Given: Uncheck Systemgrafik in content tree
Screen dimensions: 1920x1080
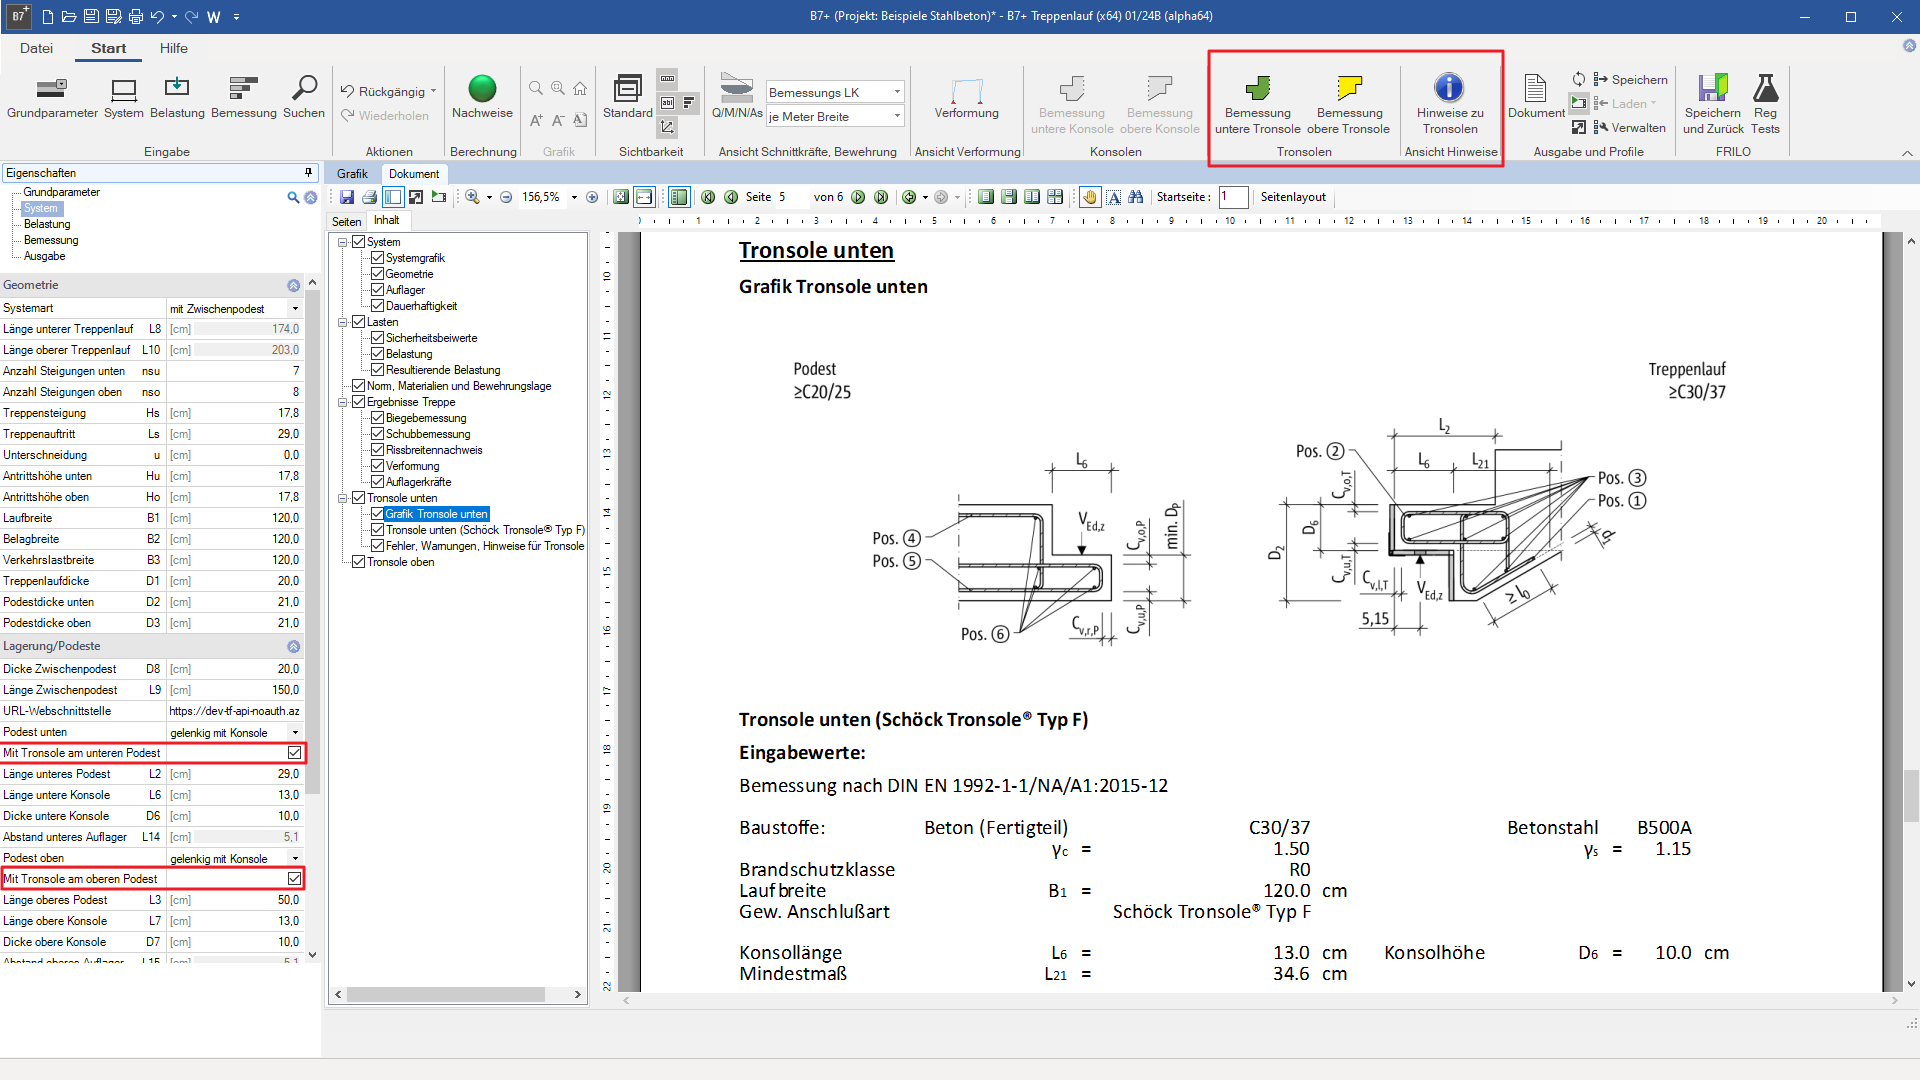Looking at the screenshot, I should pos(377,258).
